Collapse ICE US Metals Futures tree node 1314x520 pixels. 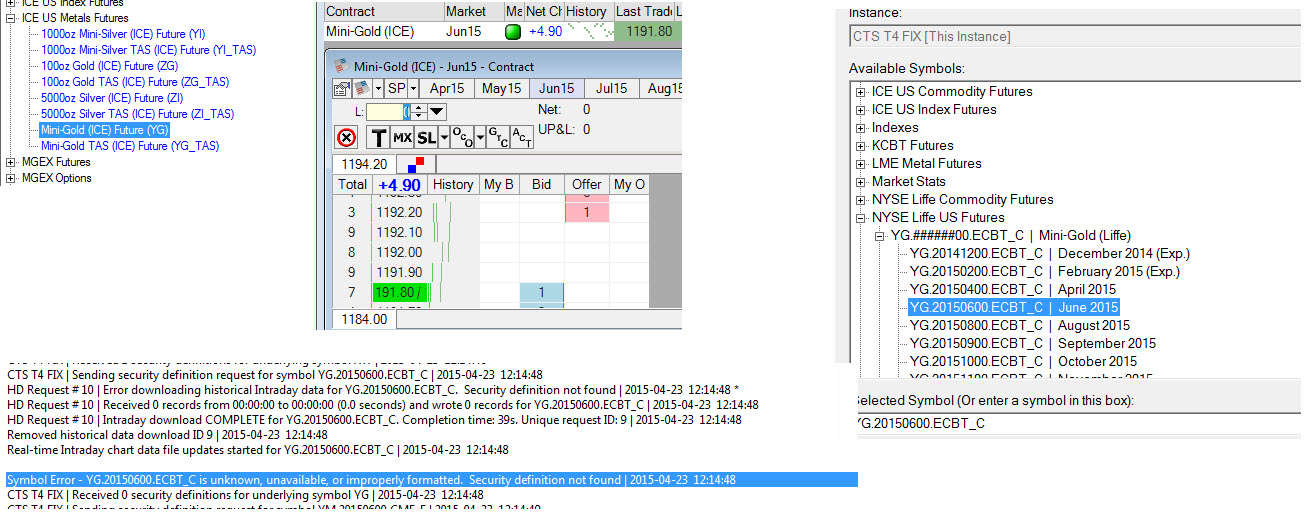click(11, 17)
